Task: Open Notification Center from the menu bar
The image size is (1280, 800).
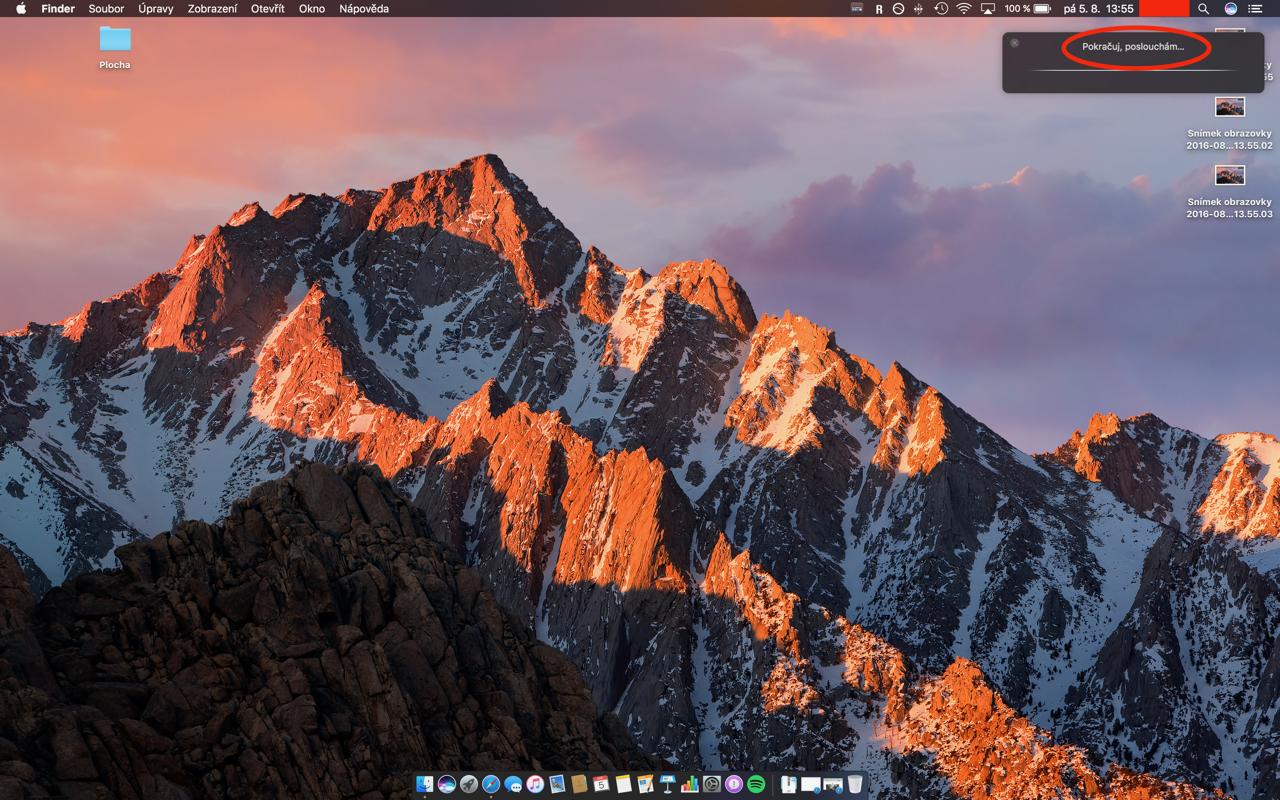Action: [x=1255, y=9]
